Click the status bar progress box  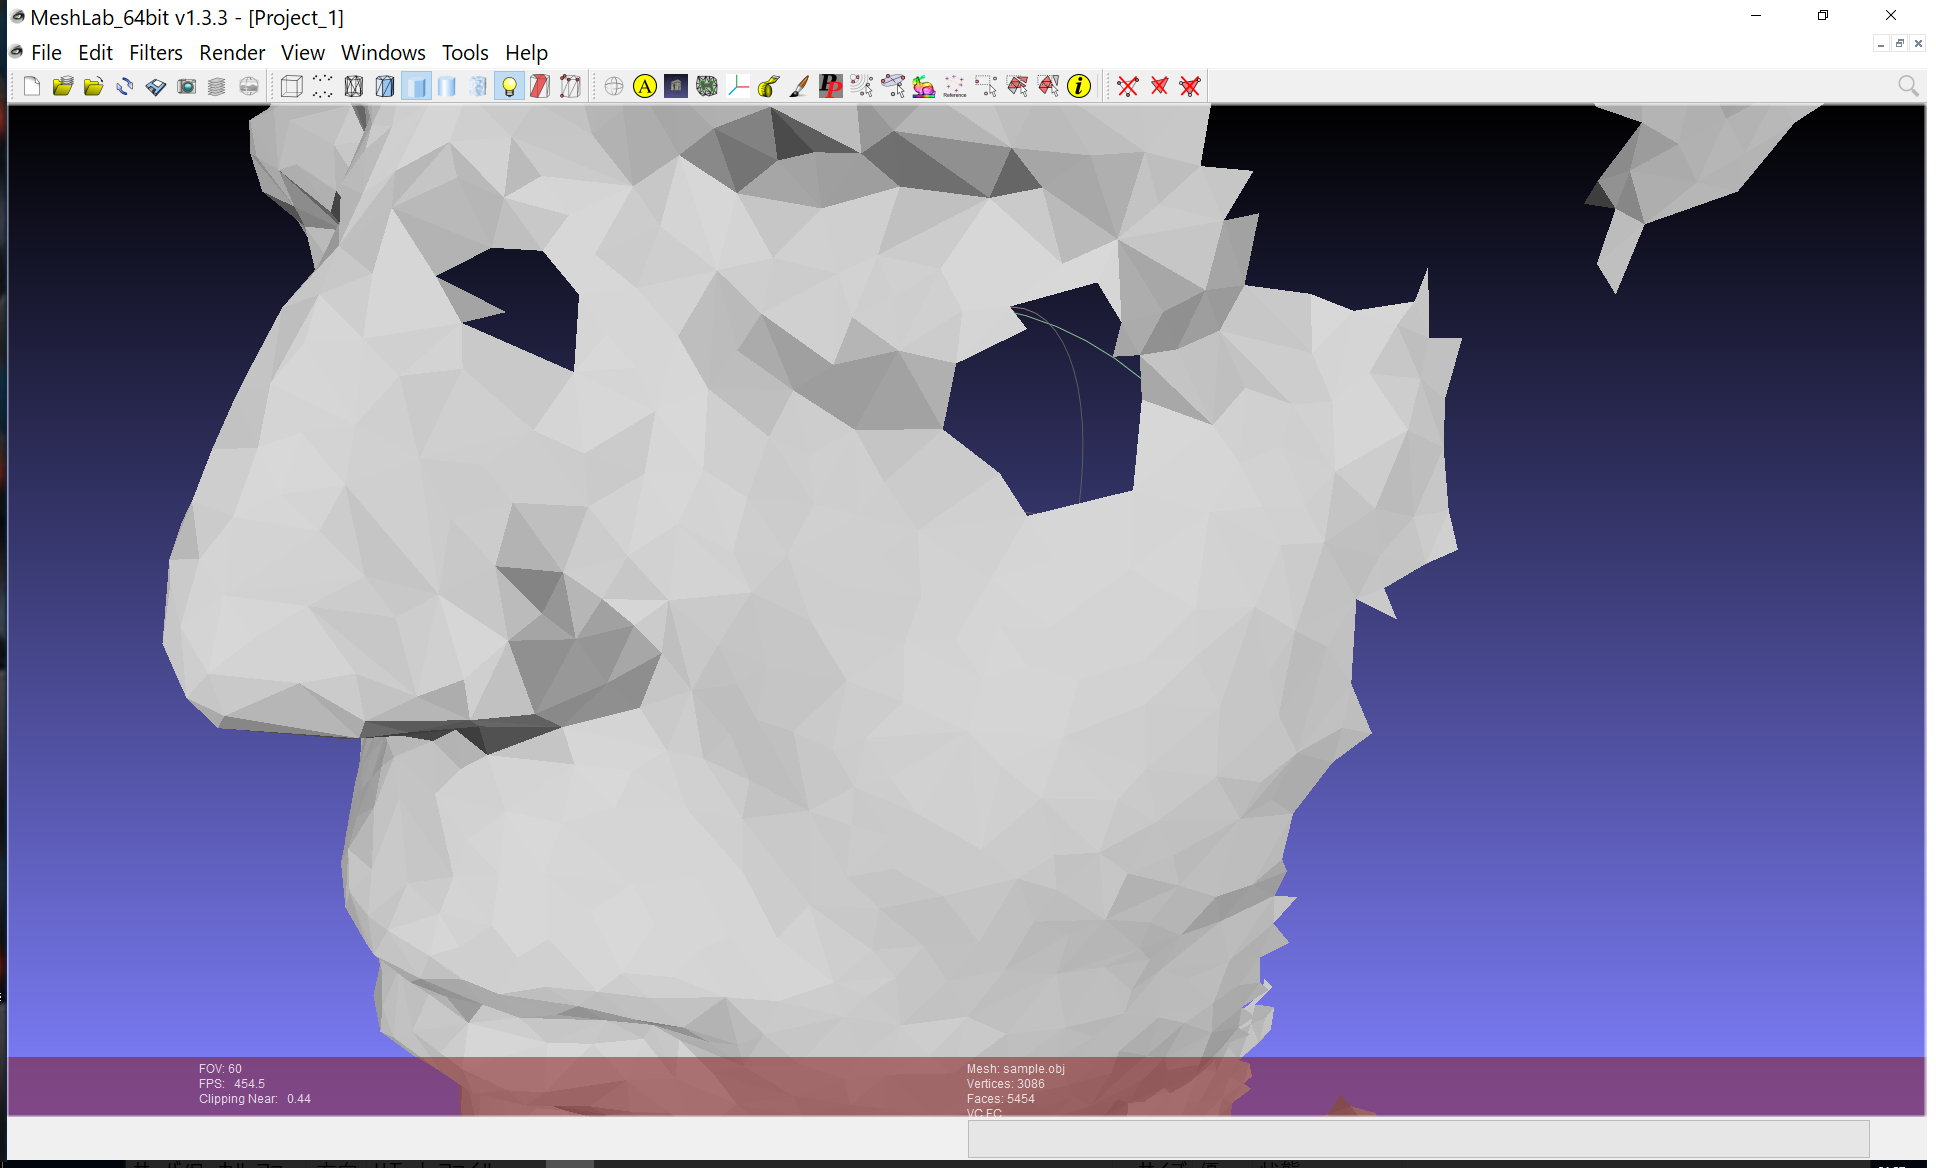point(1418,1139)
